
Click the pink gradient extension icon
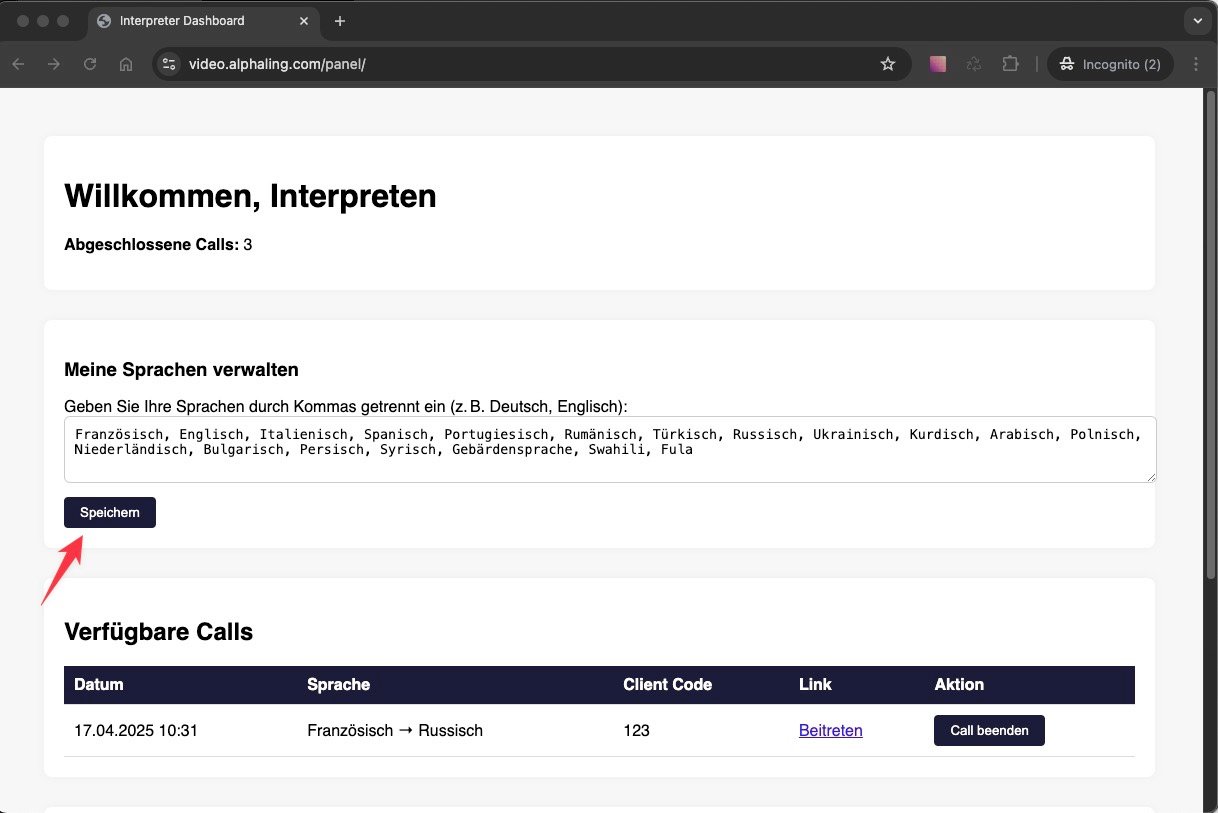pos(938,64)
